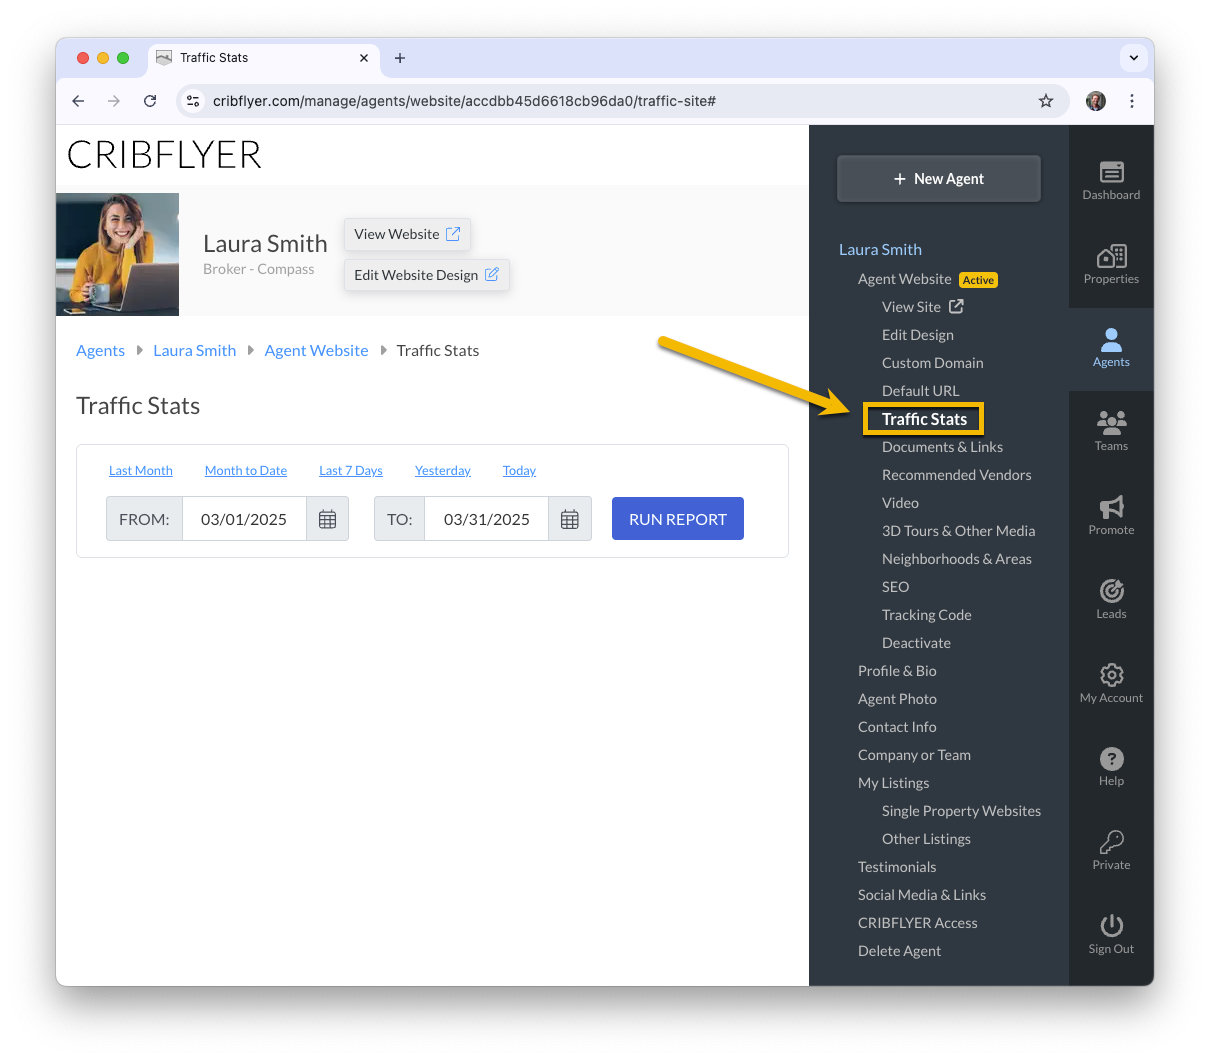Click the RUN REPORT button
This screenshot has width=1210, height=1060.
pyautogui.click(x=678, y=519)
